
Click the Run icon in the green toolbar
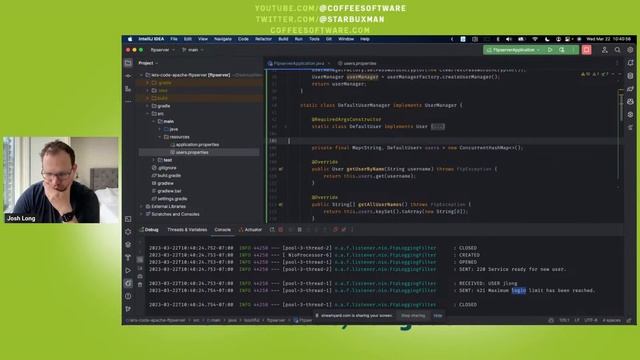pyautogui.click(x=550, y=50)
